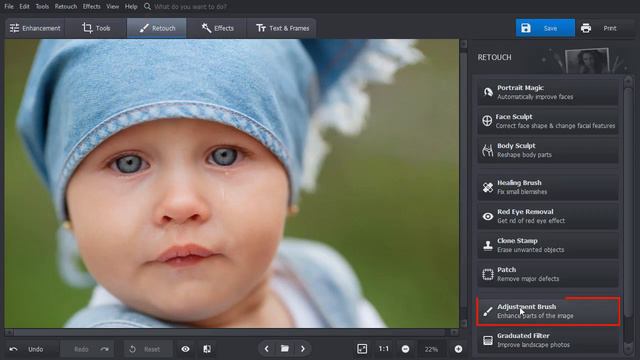Open Body Sculpt tool
Image resolution: width=640 pixels, height=360 pixels.
pyautogui.click(x=548, y=150)
